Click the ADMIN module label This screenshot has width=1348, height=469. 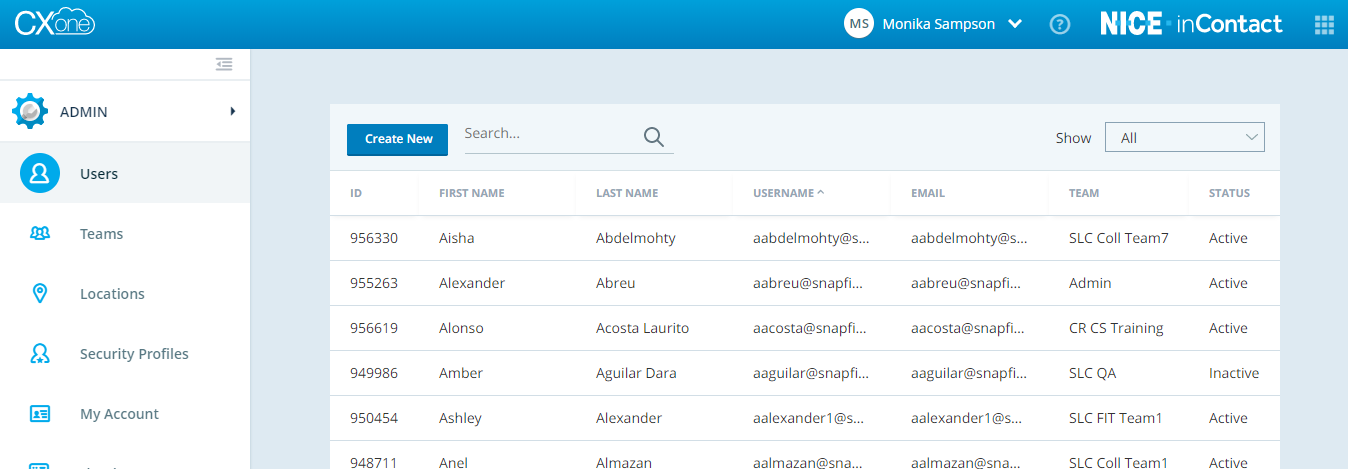pos(84,112)
